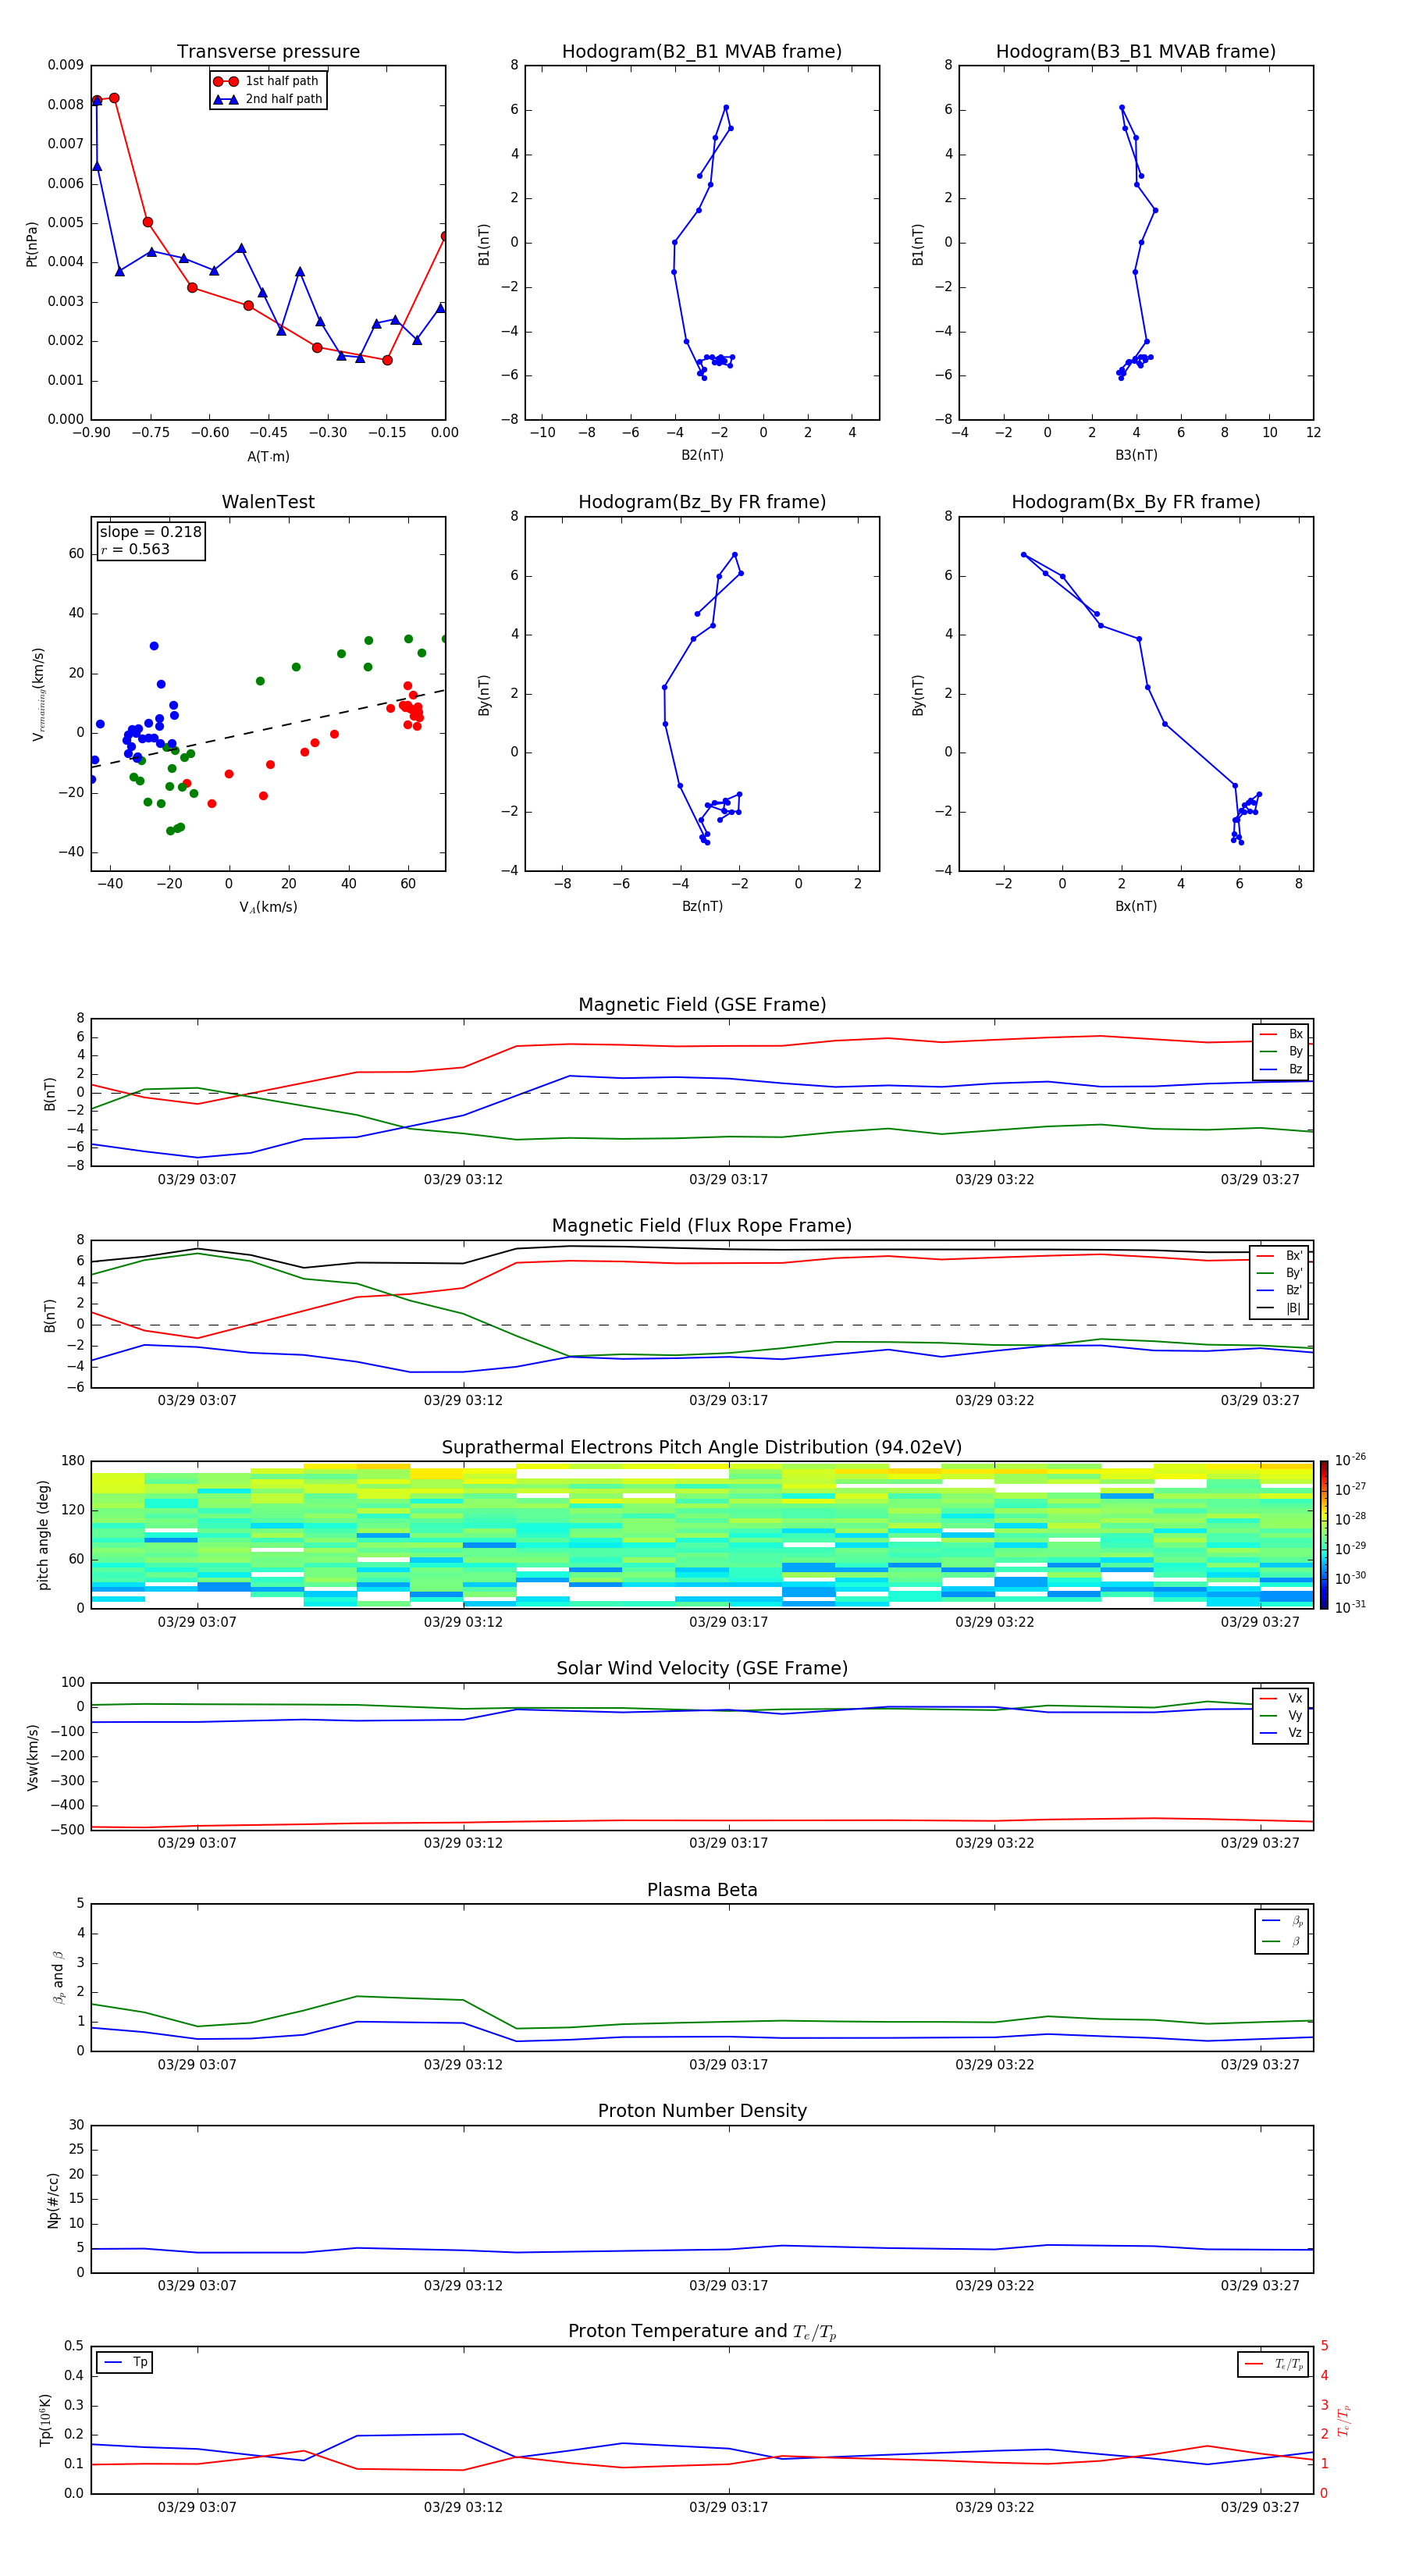Viewport: 1405px width, 2576px height.
Task: Click the 'Bz(nT)' x-axis label
Action: pyautogui.click(x=702, y=906)
